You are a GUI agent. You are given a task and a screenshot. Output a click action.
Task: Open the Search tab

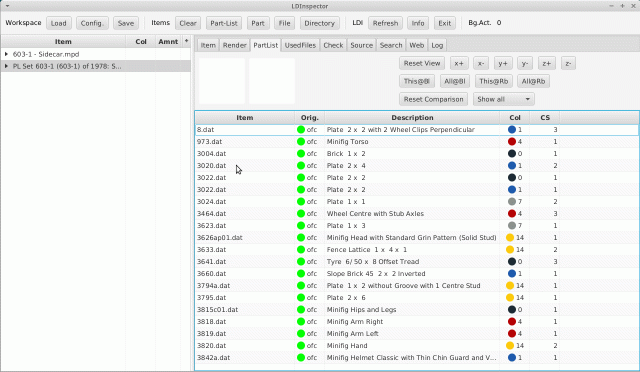(391, 45)
